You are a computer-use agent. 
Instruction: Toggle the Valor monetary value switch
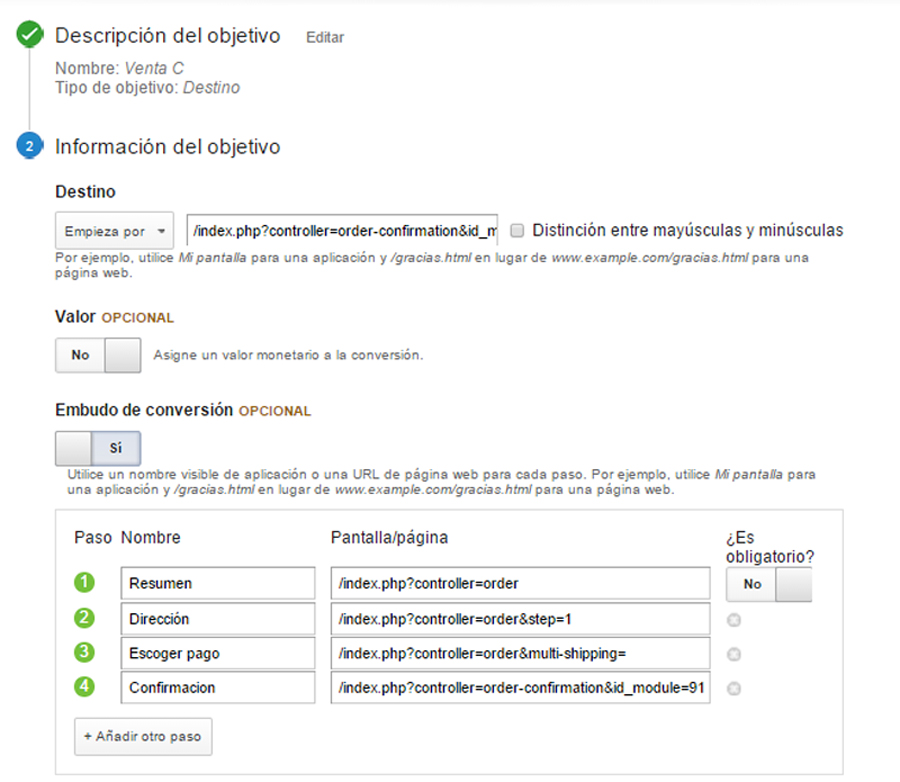98,355
